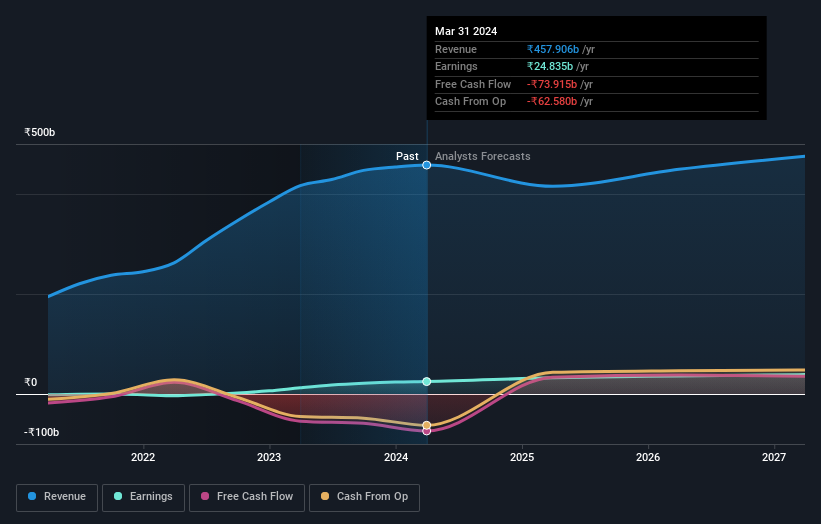Click the Past label on chart
The height and width of the screenshot is (524, 821).
(x=407, y=157)
